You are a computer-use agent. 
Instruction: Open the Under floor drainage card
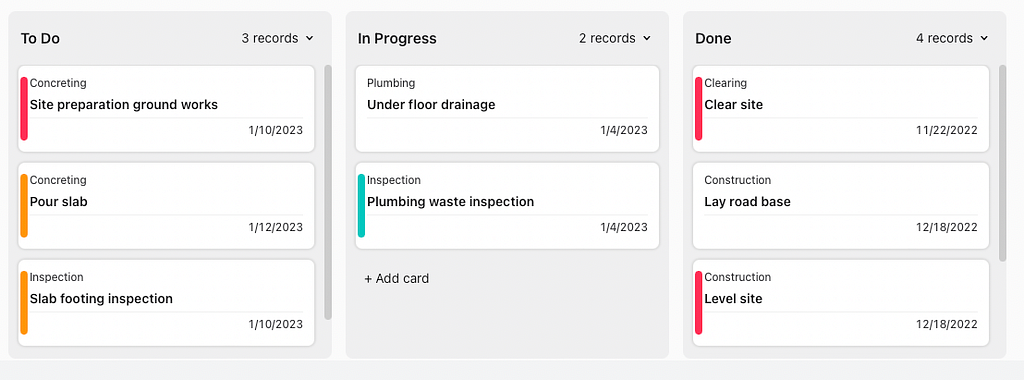click(507, 108)
